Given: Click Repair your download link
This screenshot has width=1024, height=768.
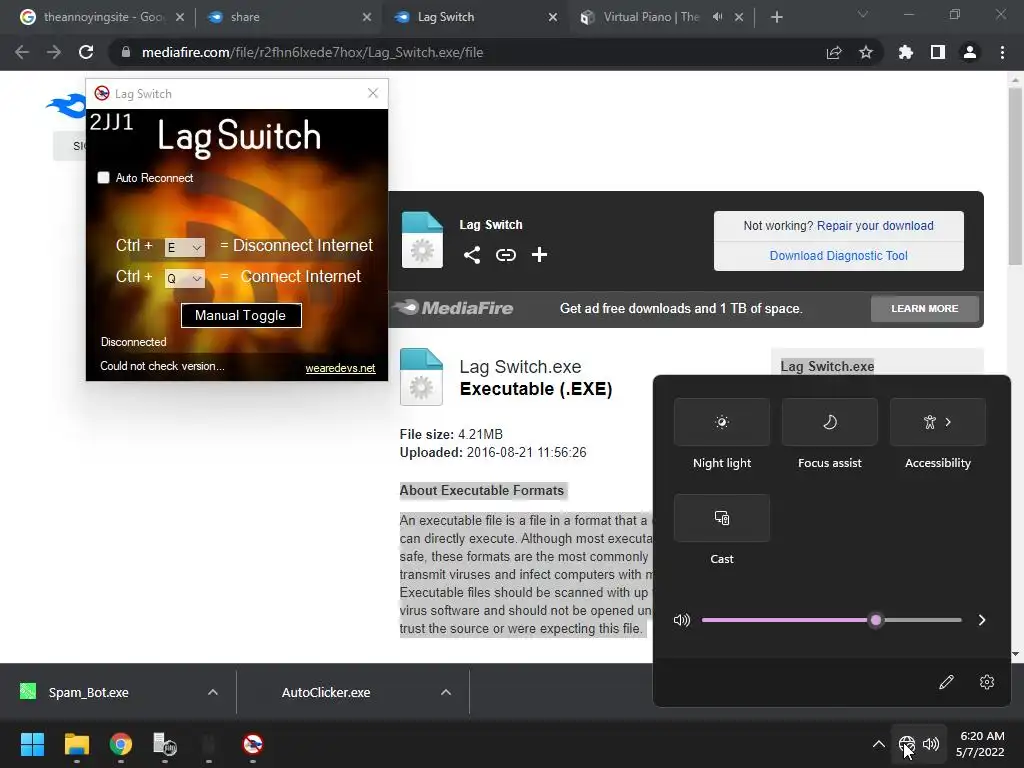Looking at the screenshot, I should [875, 225].
